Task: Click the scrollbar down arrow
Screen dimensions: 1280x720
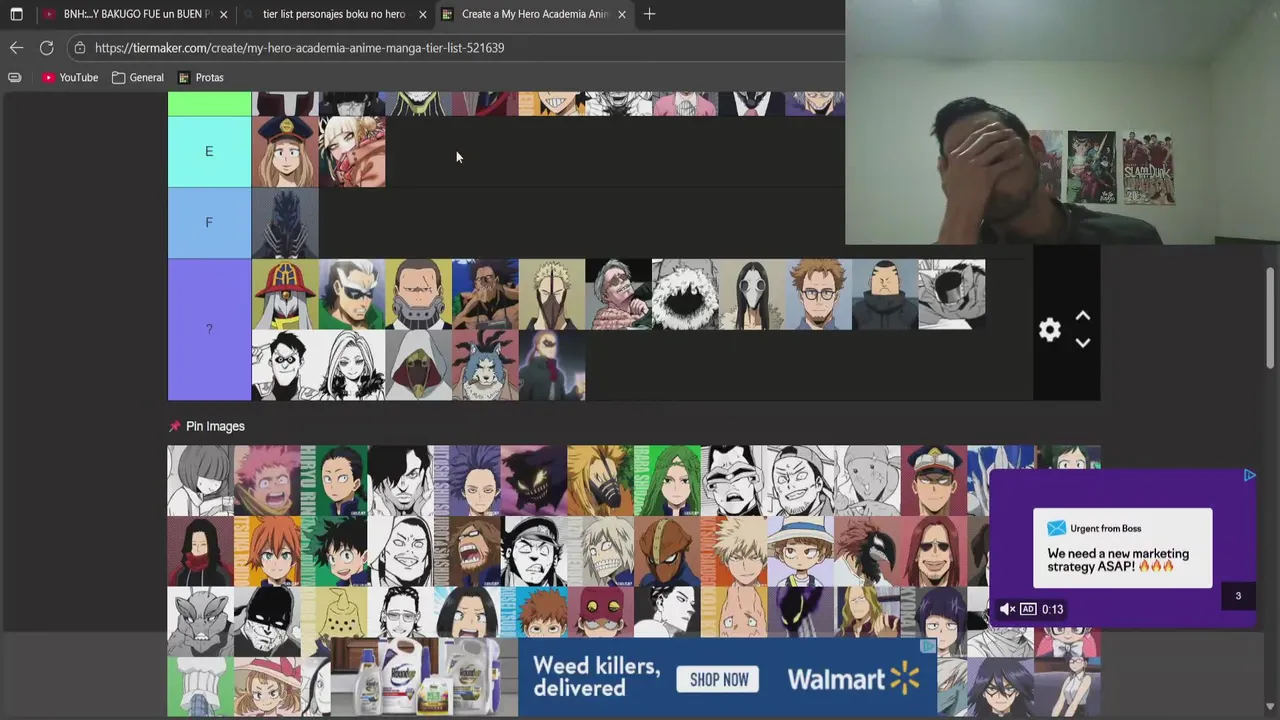Action: (1270, 707)
